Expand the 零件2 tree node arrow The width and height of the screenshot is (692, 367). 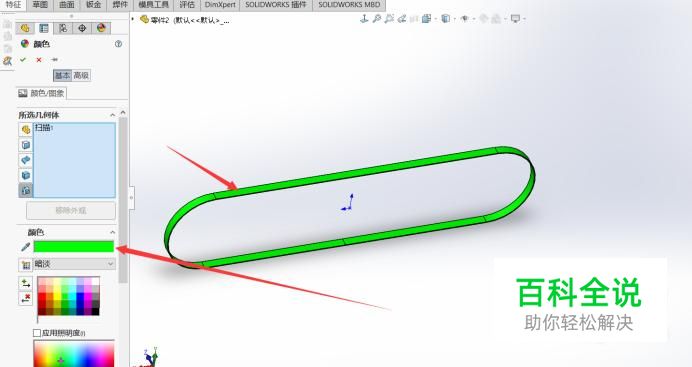click(x=133, y=19)
